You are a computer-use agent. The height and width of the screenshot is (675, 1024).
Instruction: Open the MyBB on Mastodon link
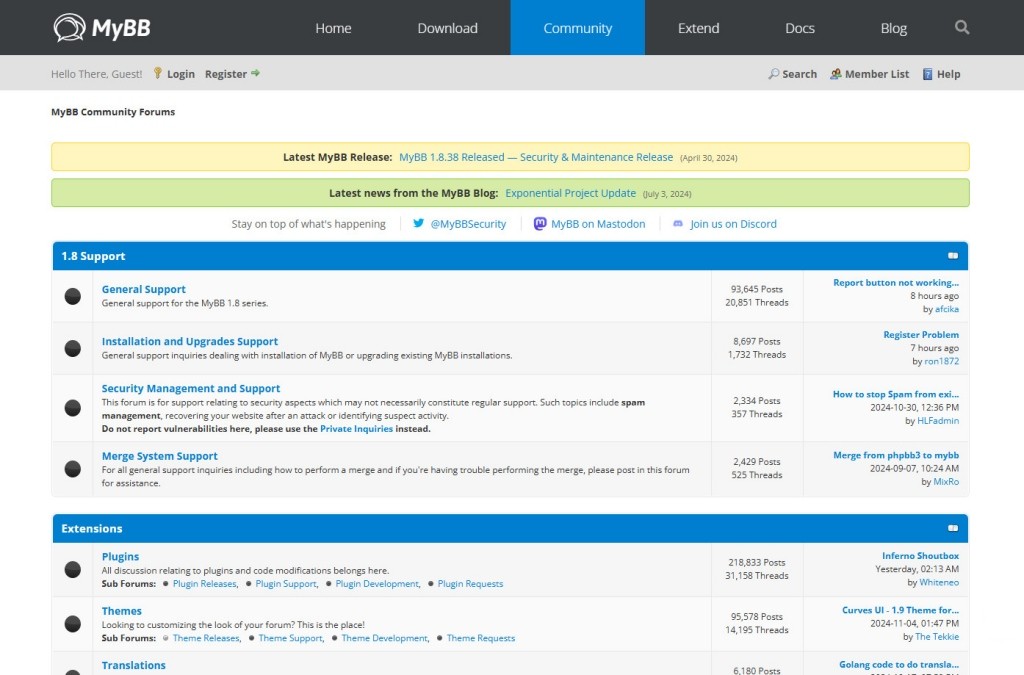[x=598, y=224]
